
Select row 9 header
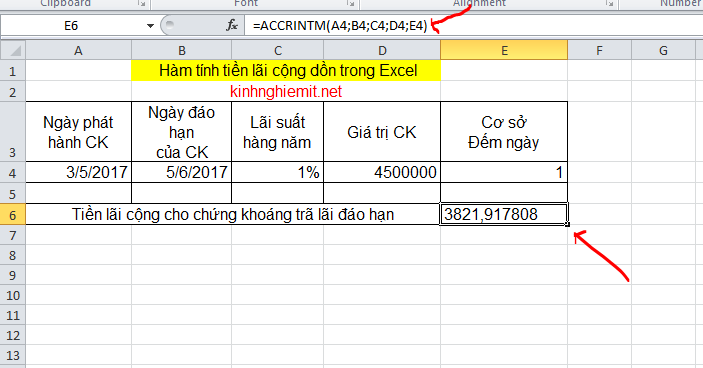click(13, 275)
